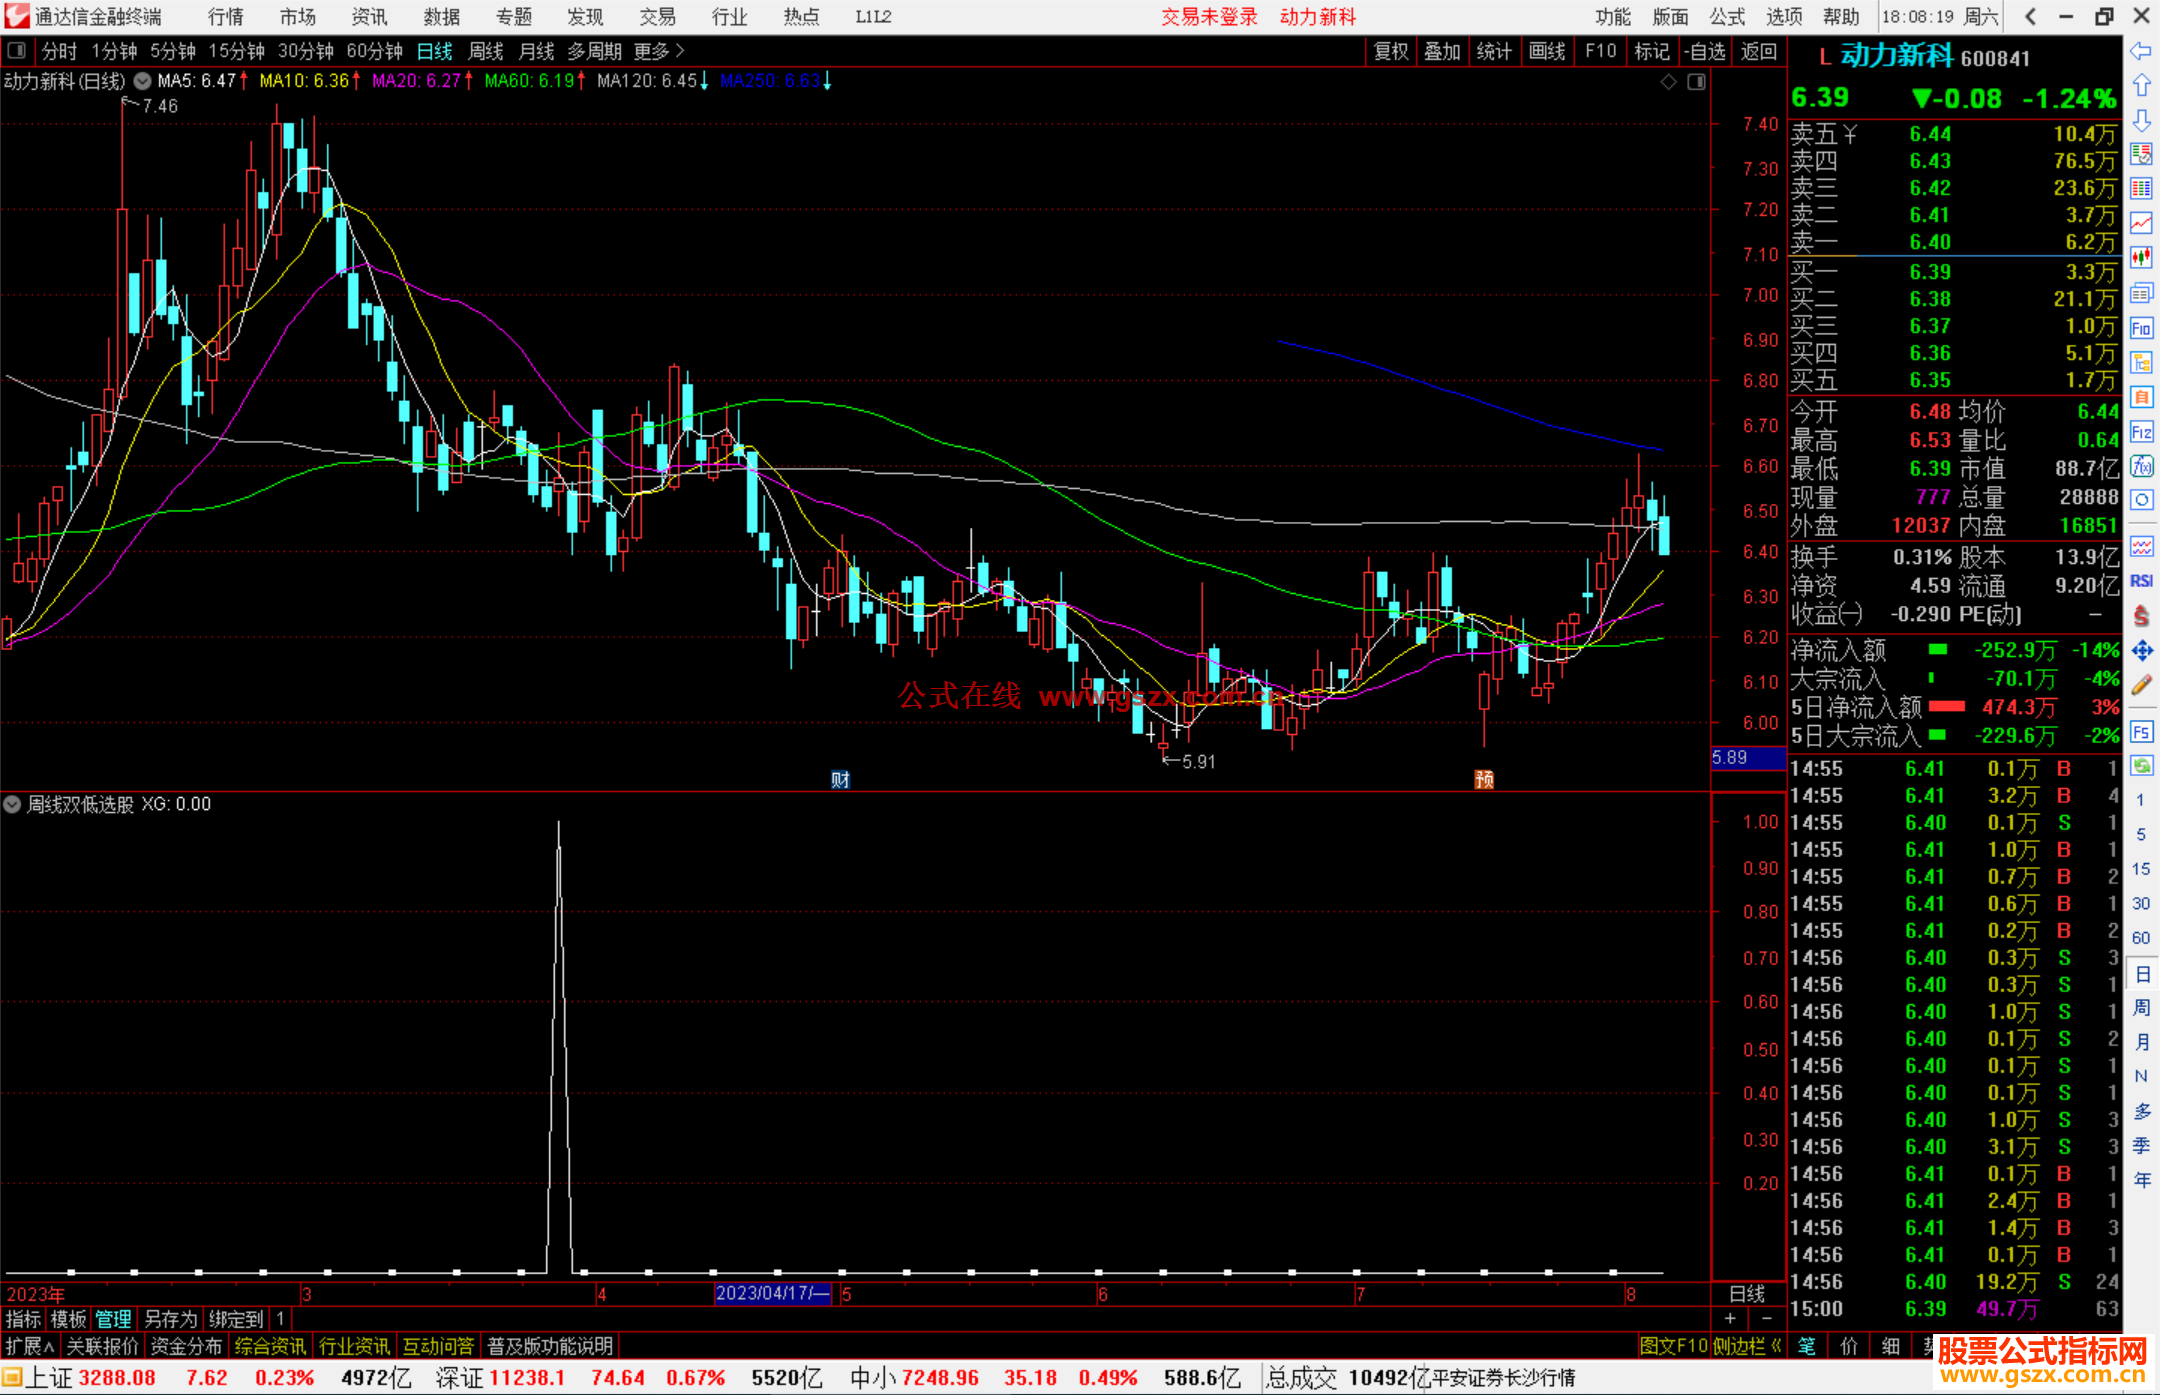
Task: Click the 财 marker on the chart timeline
Action: (x=840, y=779)
